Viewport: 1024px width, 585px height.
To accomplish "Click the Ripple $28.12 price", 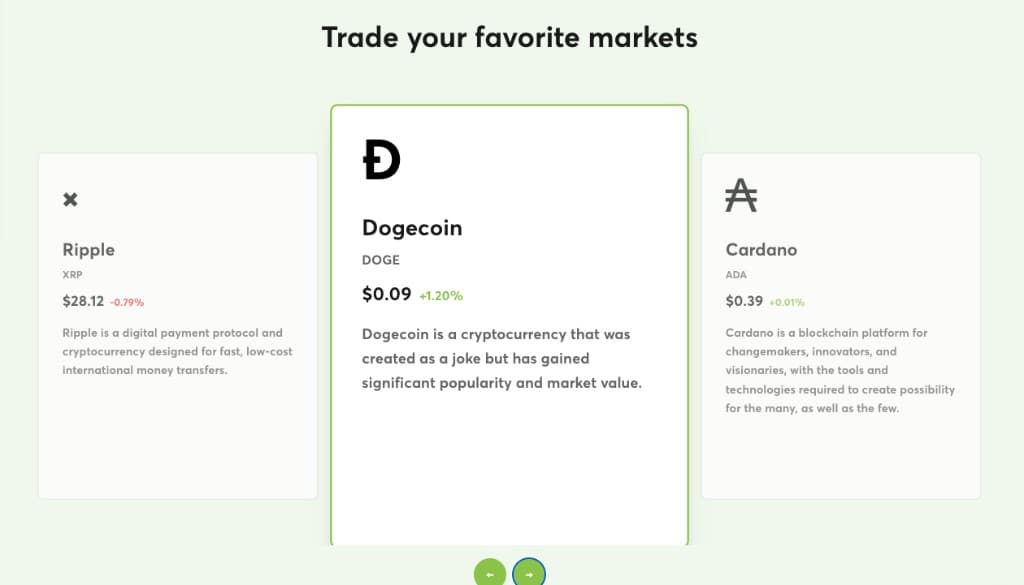I will pos(83,301).
